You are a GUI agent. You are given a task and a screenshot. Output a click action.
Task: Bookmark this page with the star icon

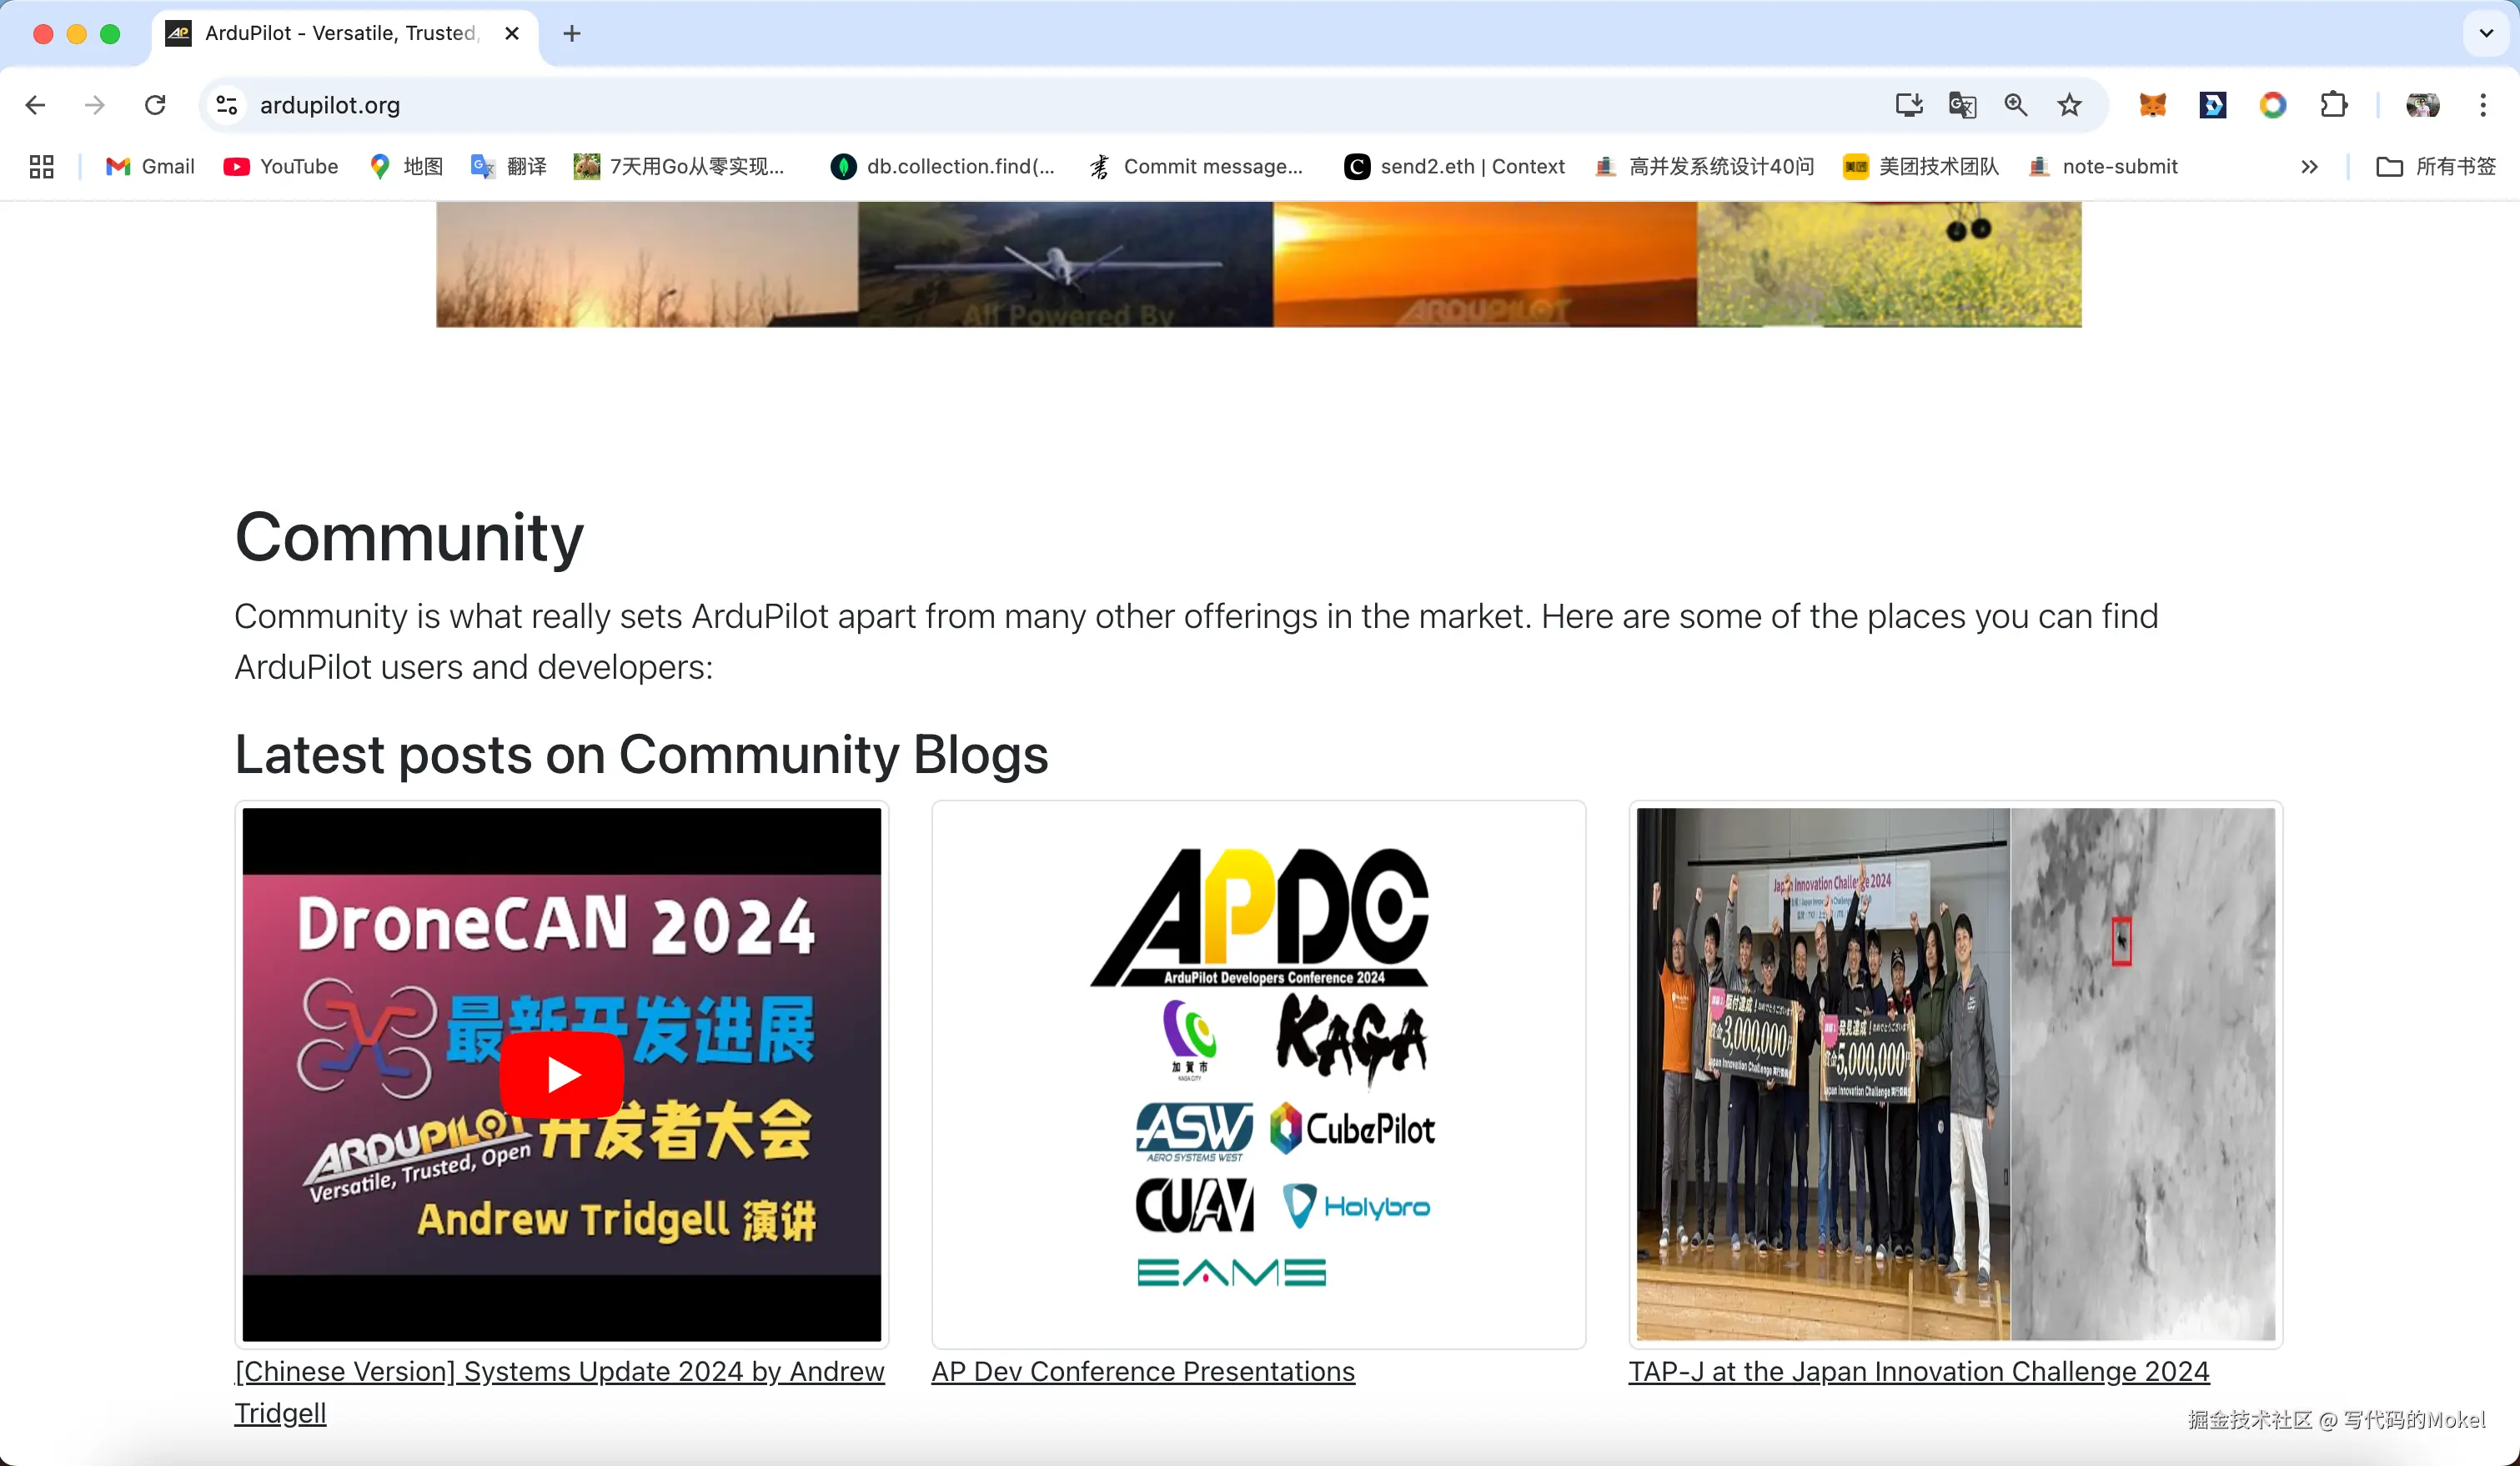click(2069, 105)
